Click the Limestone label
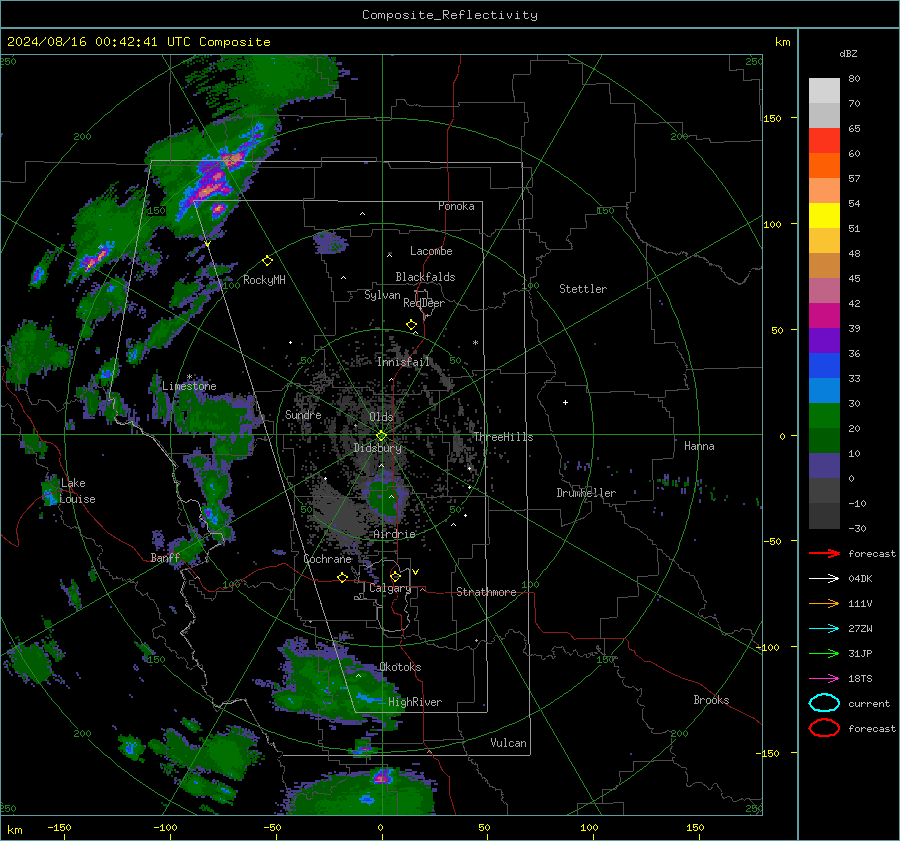 [189, 386]
